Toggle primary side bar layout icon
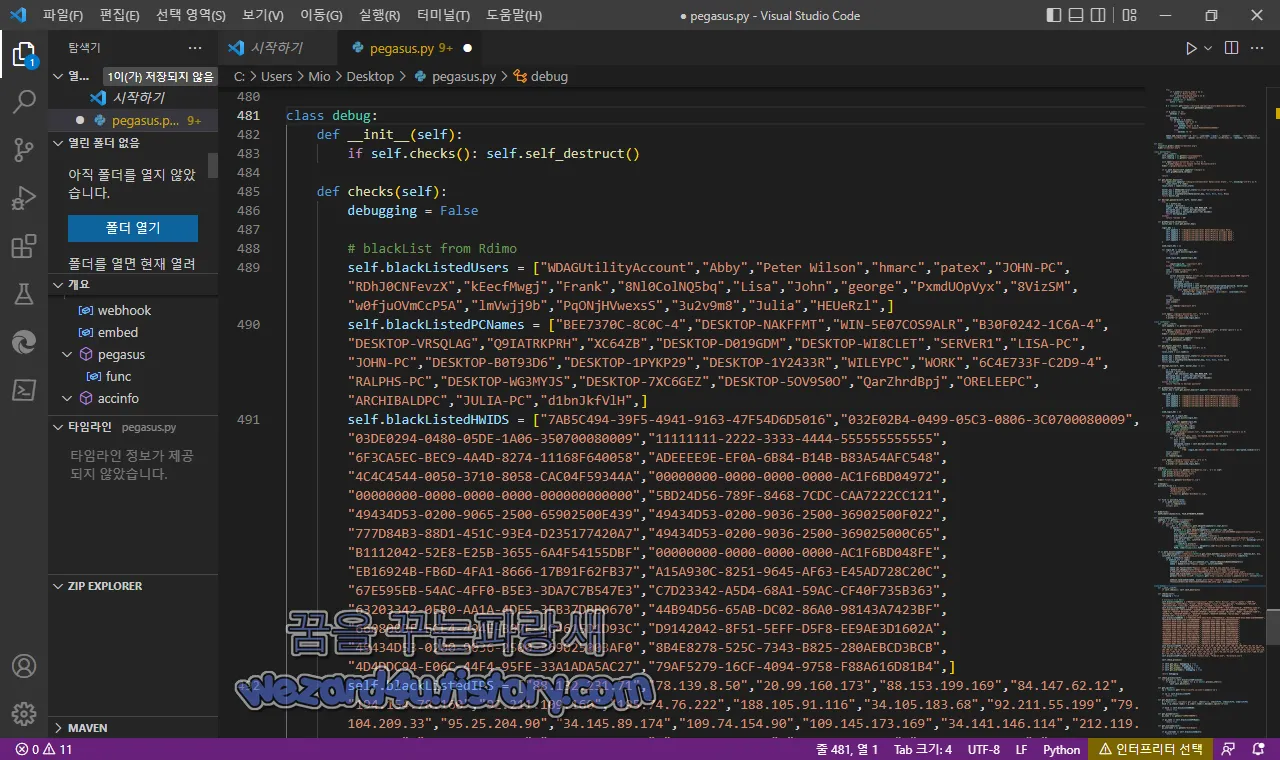This screenshot has width=1280, height=760. point(1054,16)
